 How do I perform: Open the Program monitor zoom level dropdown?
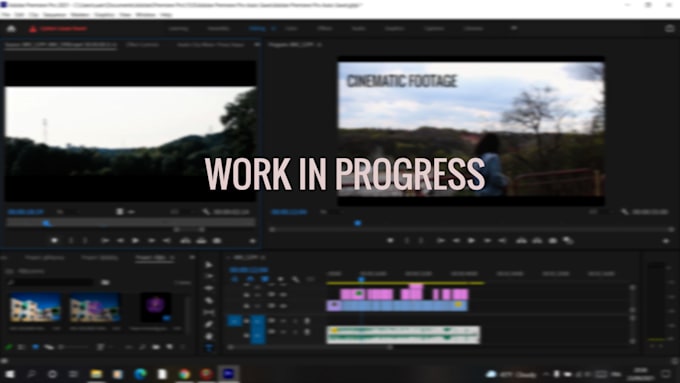click(x=332, y=212)
